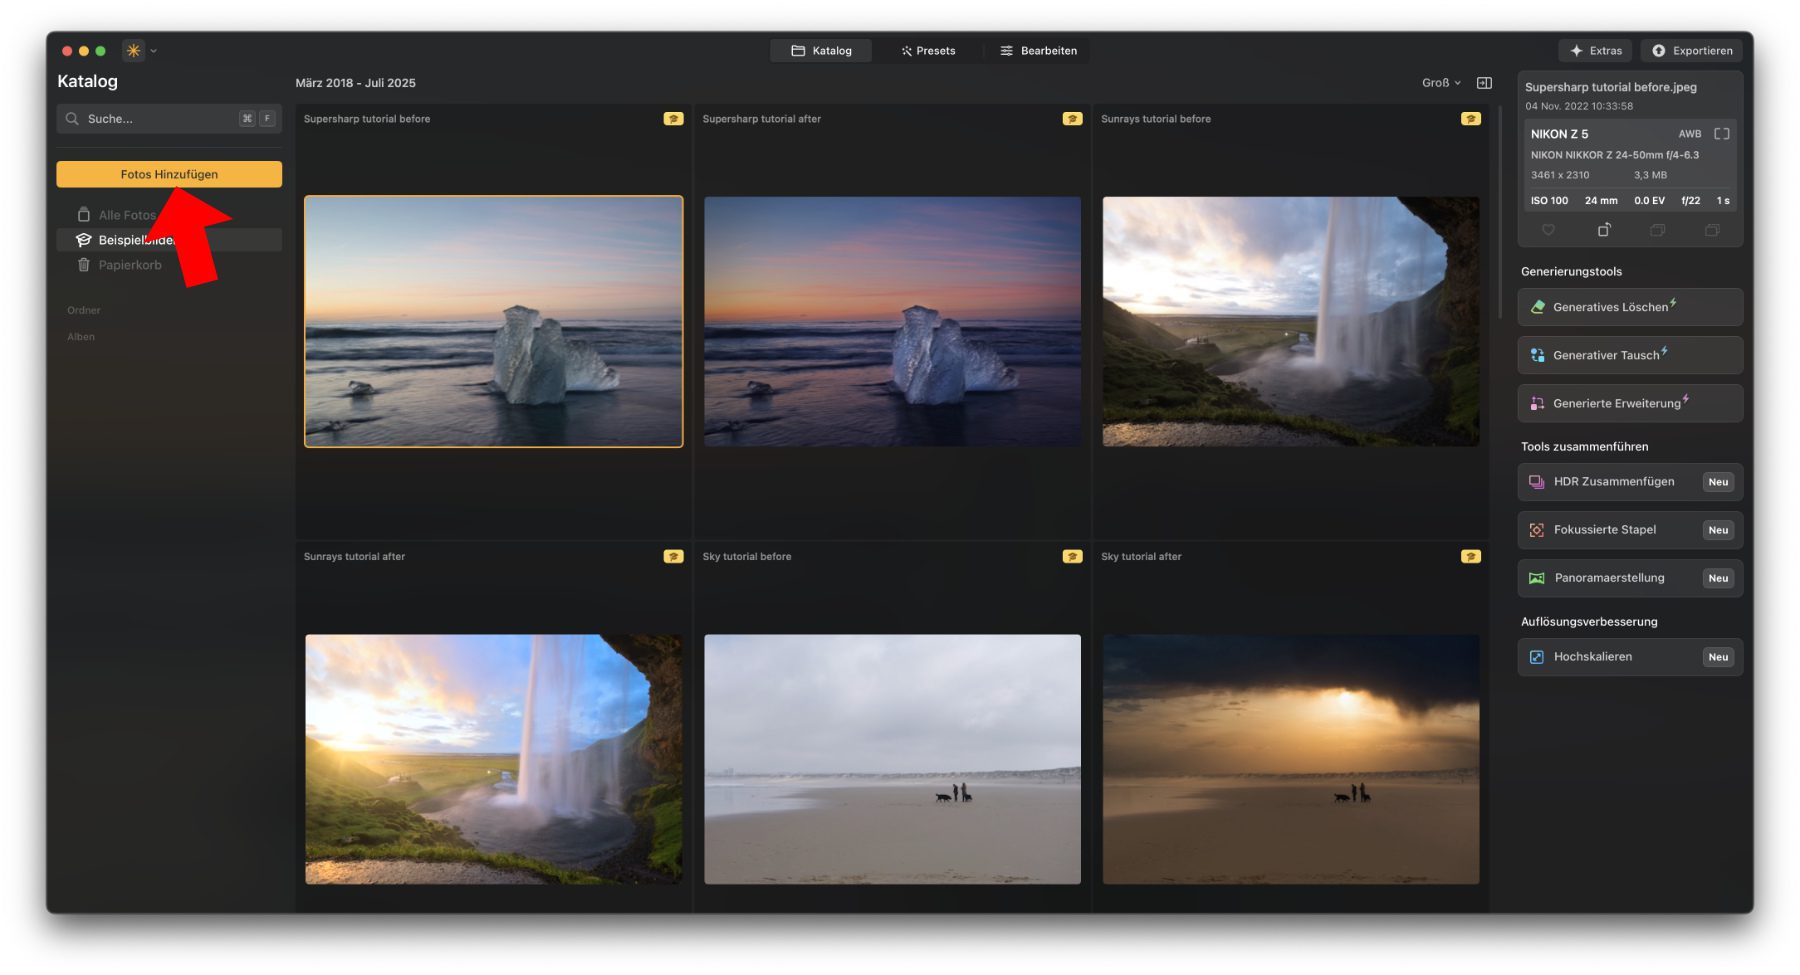Toggle the favorite heart icon
Viewport: 1800px width, 975px height.
[x=1548, y=230]
